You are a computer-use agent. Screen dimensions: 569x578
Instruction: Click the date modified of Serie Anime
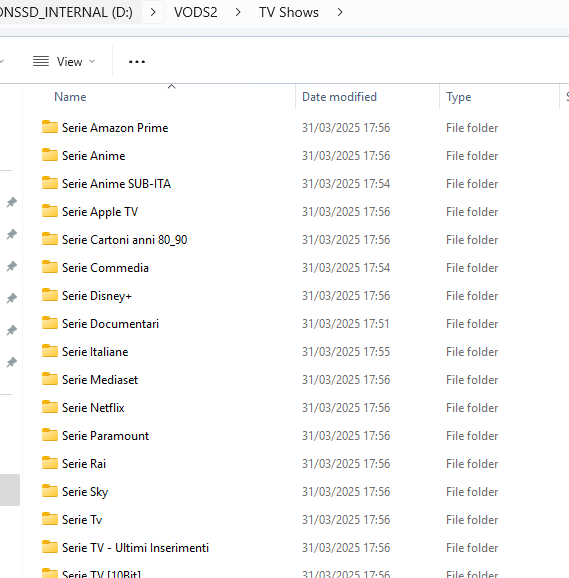point(346,156)
